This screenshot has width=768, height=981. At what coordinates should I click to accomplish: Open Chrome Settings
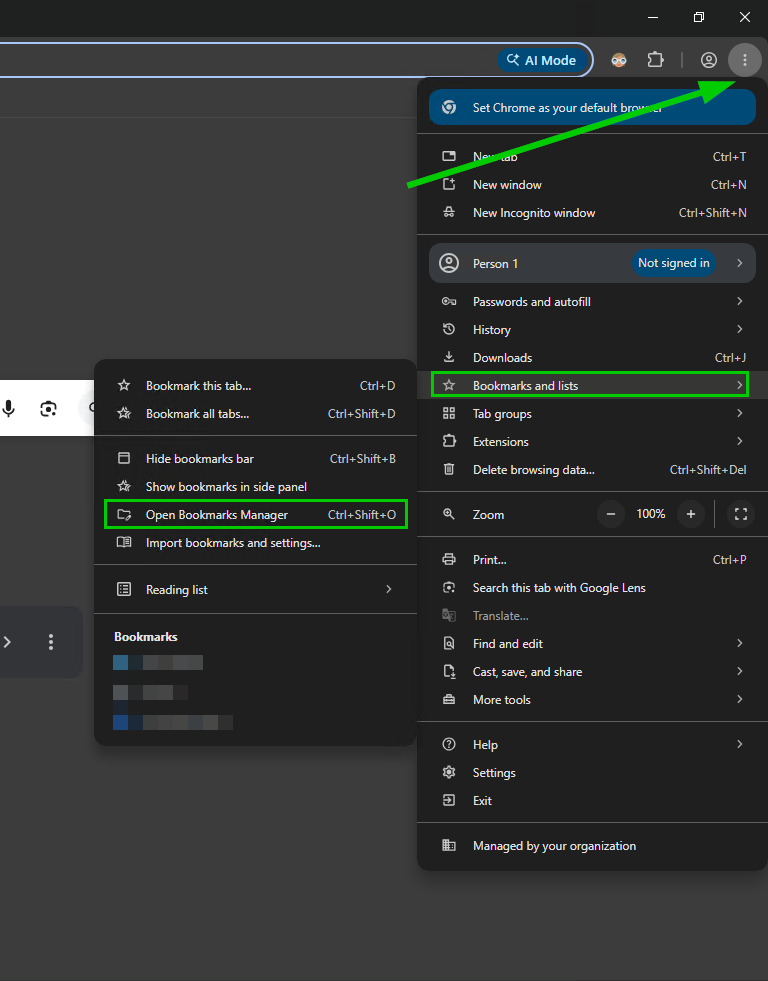pyautogui.click(x=592, y=773)
